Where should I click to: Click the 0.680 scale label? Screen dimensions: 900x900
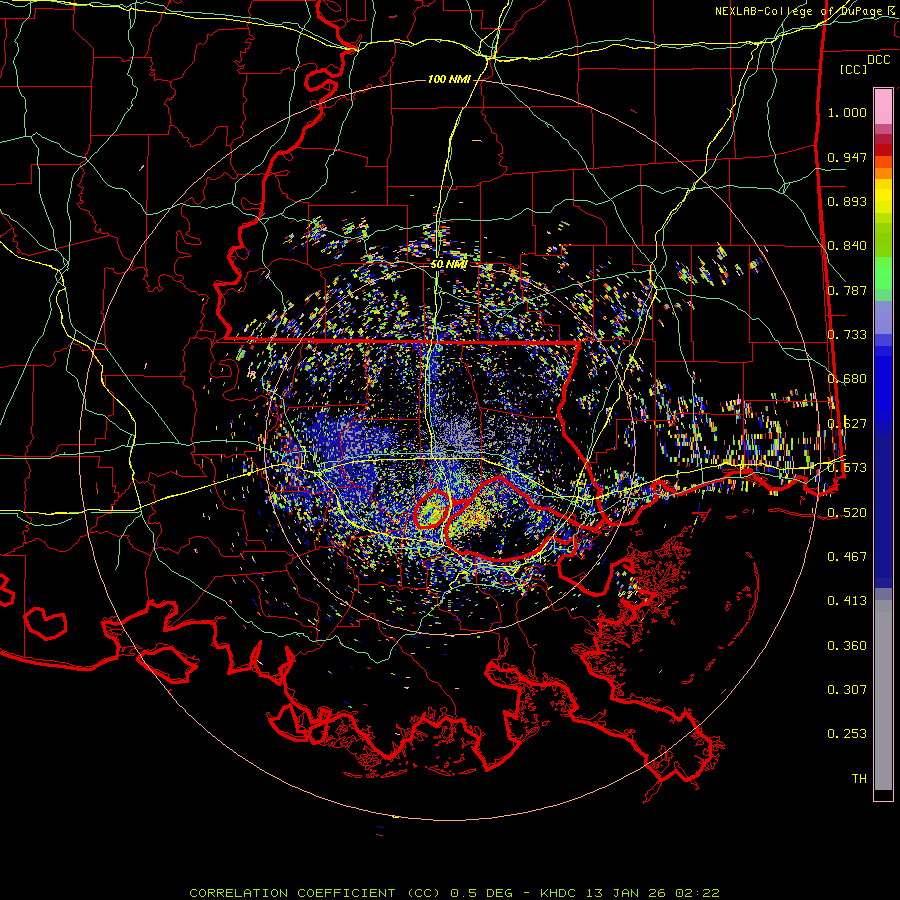(x=847, y=379)
